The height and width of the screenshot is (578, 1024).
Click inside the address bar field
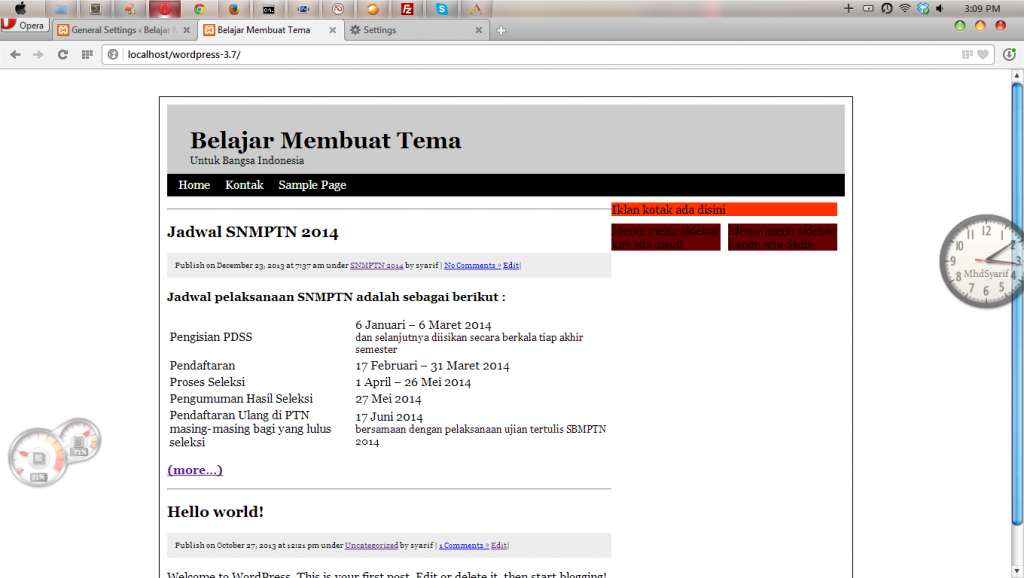pyautogui.click(x=300, y=56)
